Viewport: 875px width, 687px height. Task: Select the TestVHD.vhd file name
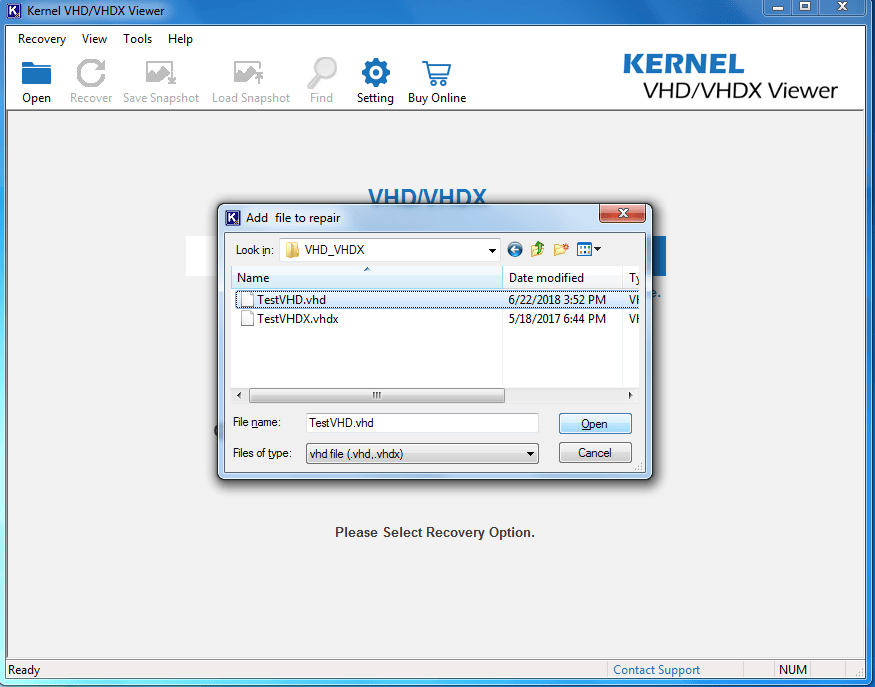pos(291,300)
